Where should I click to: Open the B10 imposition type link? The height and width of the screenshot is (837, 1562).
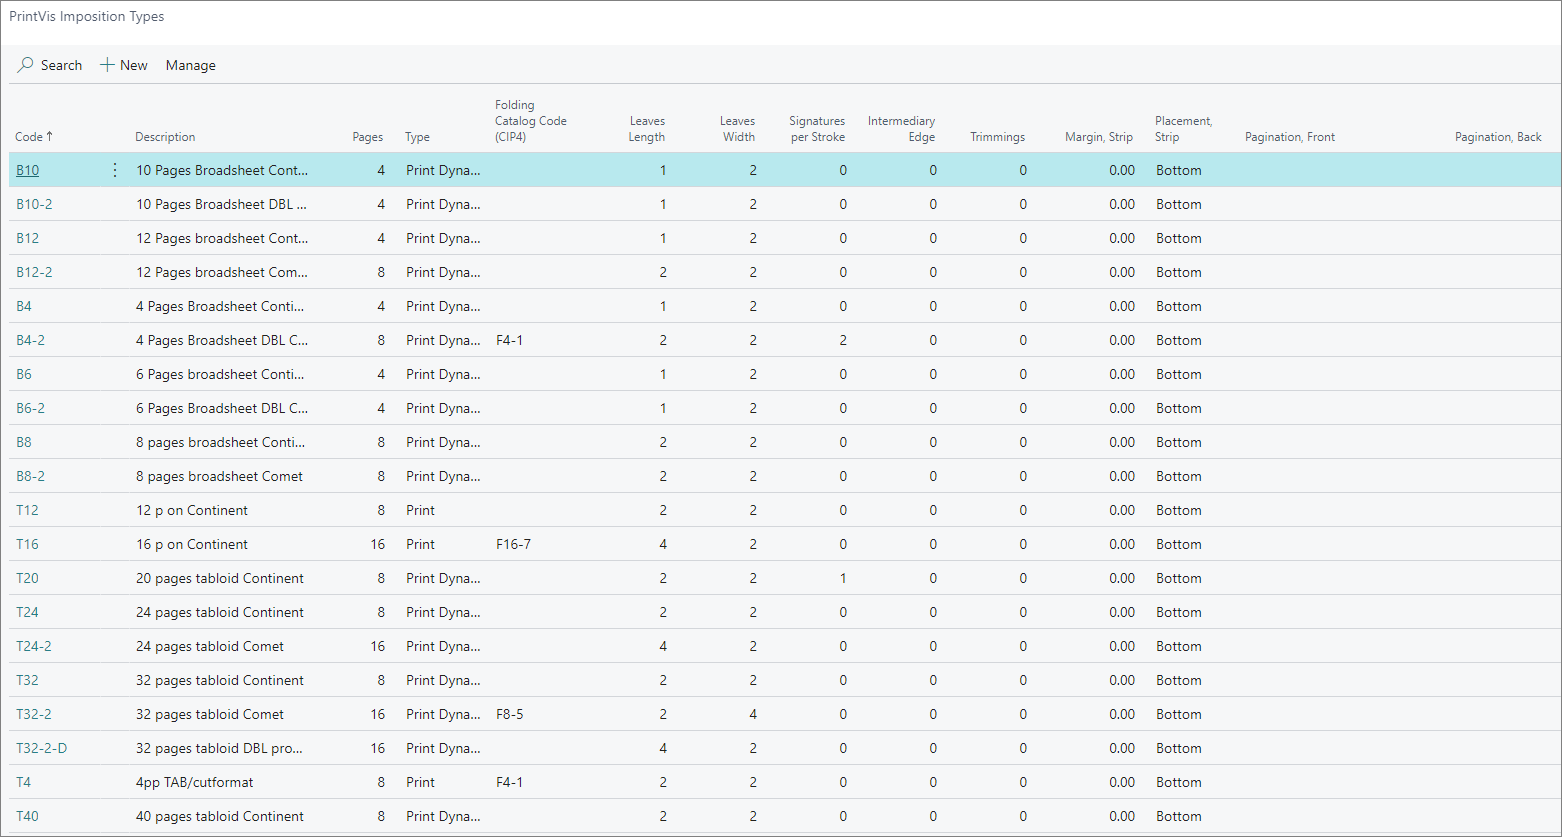pyautogui.click(x=28, y=170)
